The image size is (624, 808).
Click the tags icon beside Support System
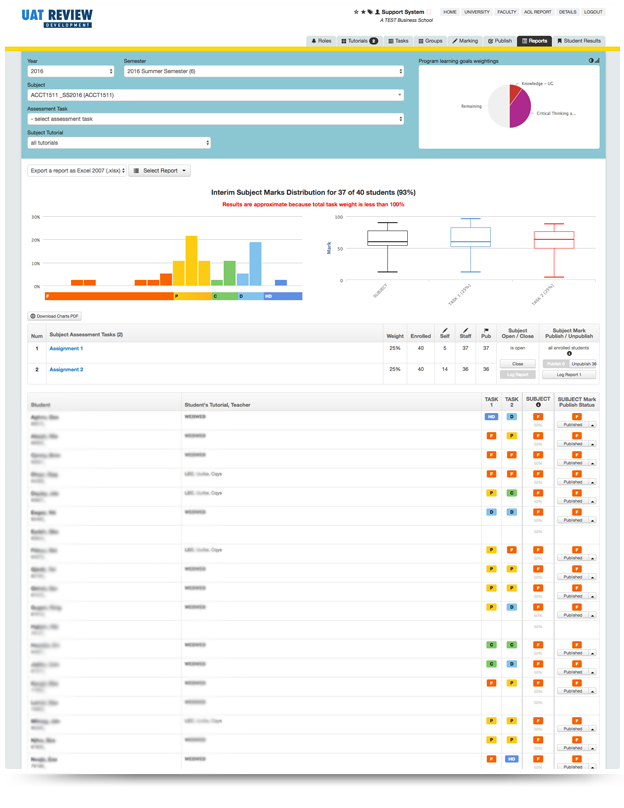[370, 12]
